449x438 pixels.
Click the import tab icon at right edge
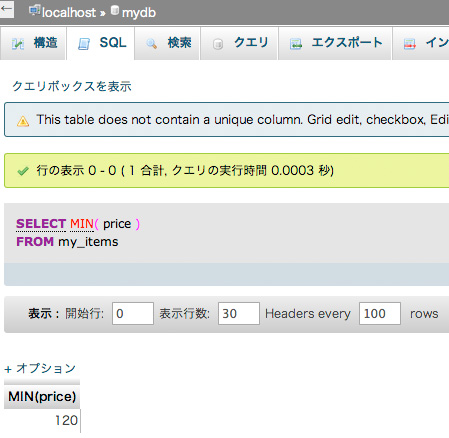pos(409,44)
